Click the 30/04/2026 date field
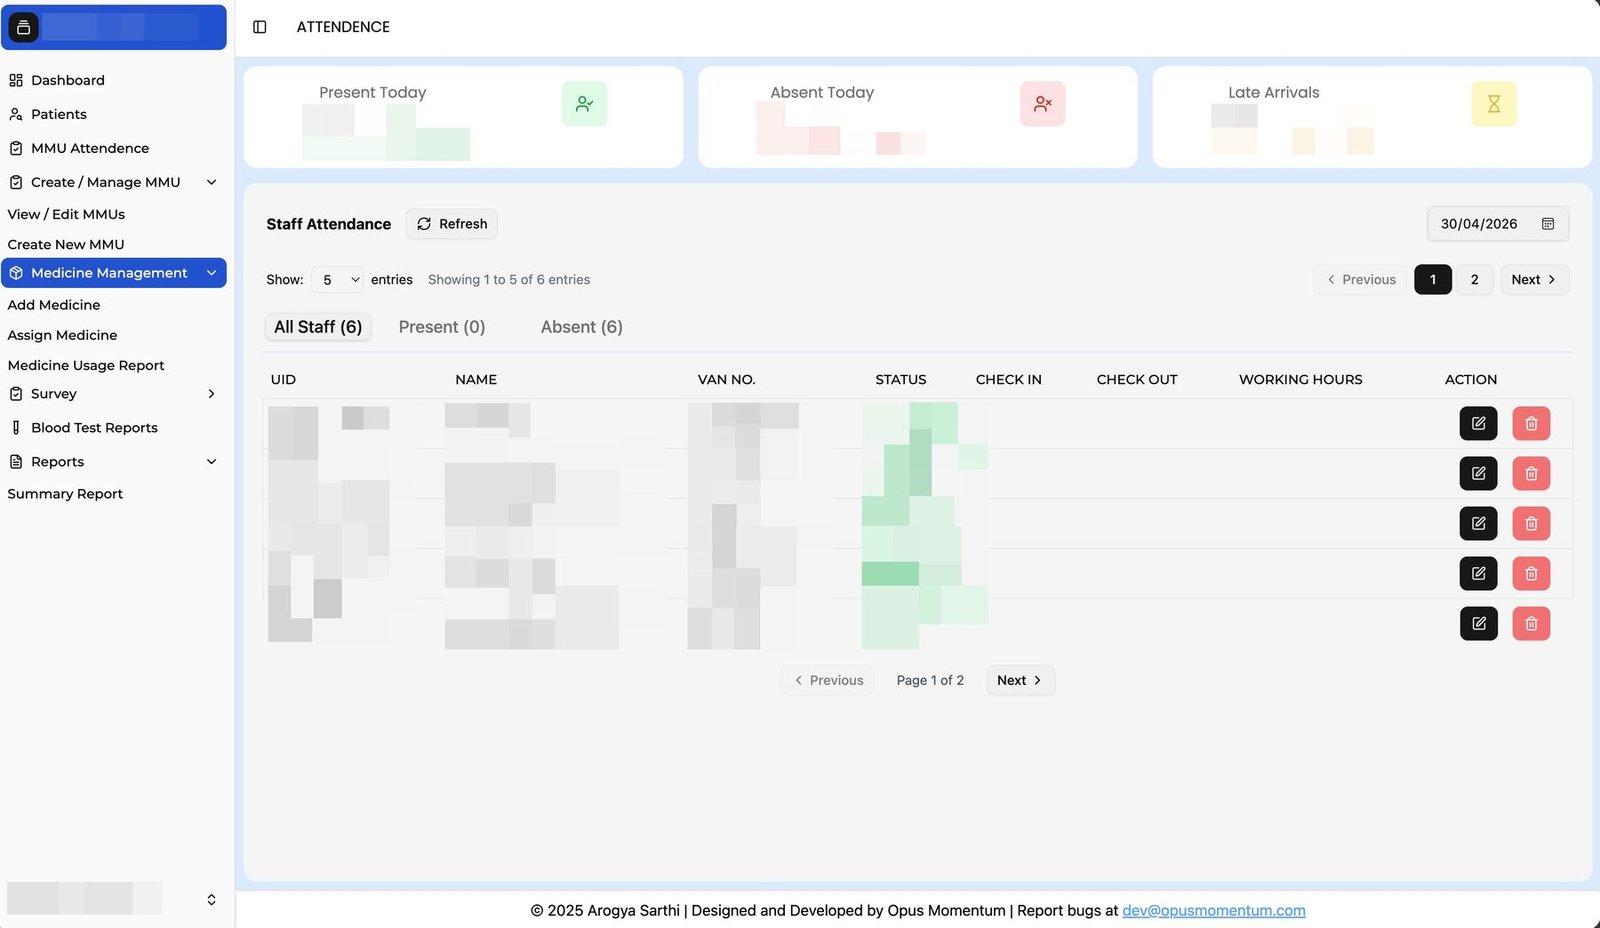The image size is (1600, 928). pos(1497,224)
